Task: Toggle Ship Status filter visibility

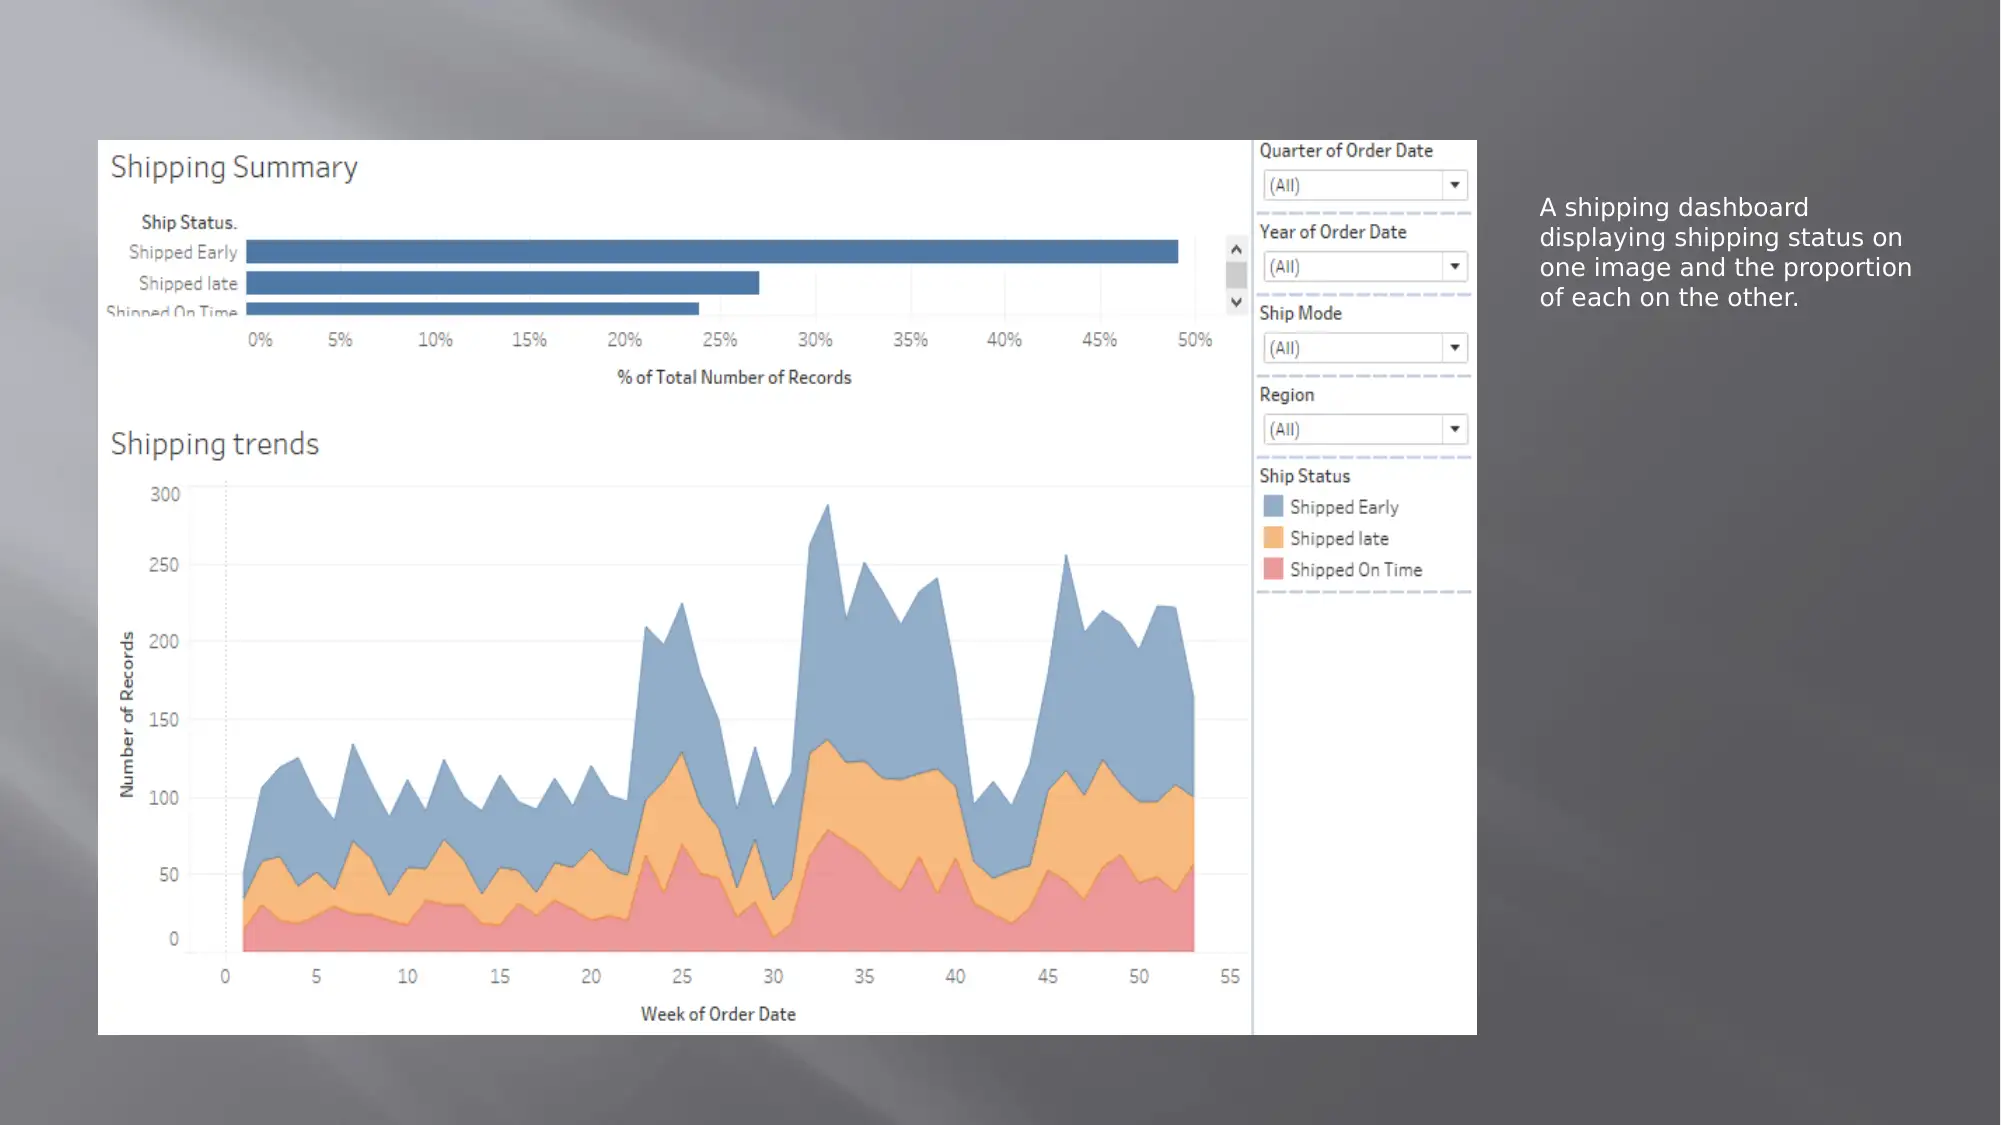Action: 1303,475
